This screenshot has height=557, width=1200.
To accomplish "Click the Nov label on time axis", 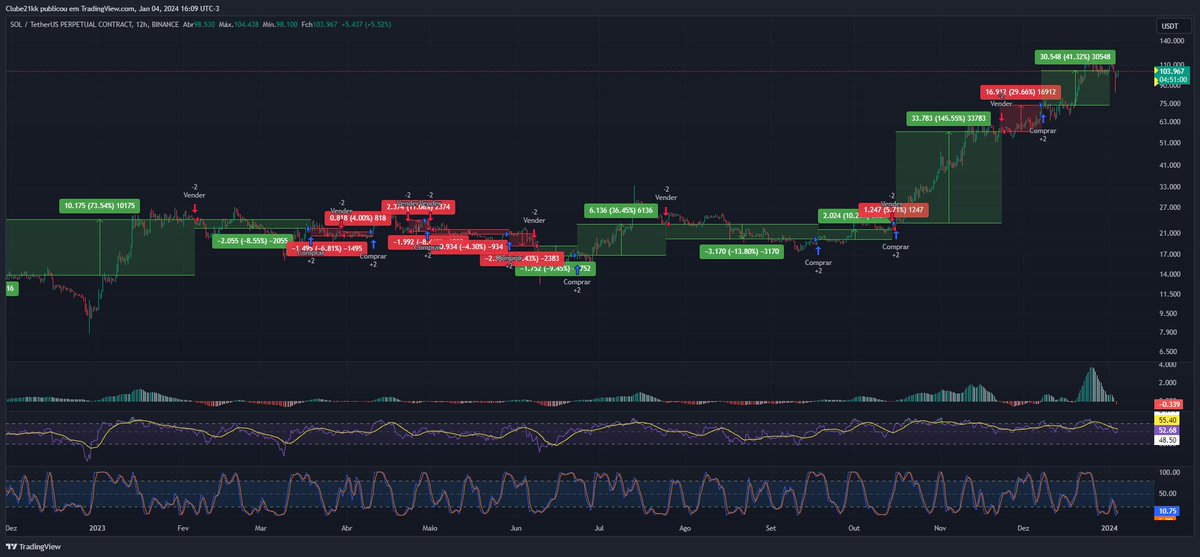I will click(941, 526).
